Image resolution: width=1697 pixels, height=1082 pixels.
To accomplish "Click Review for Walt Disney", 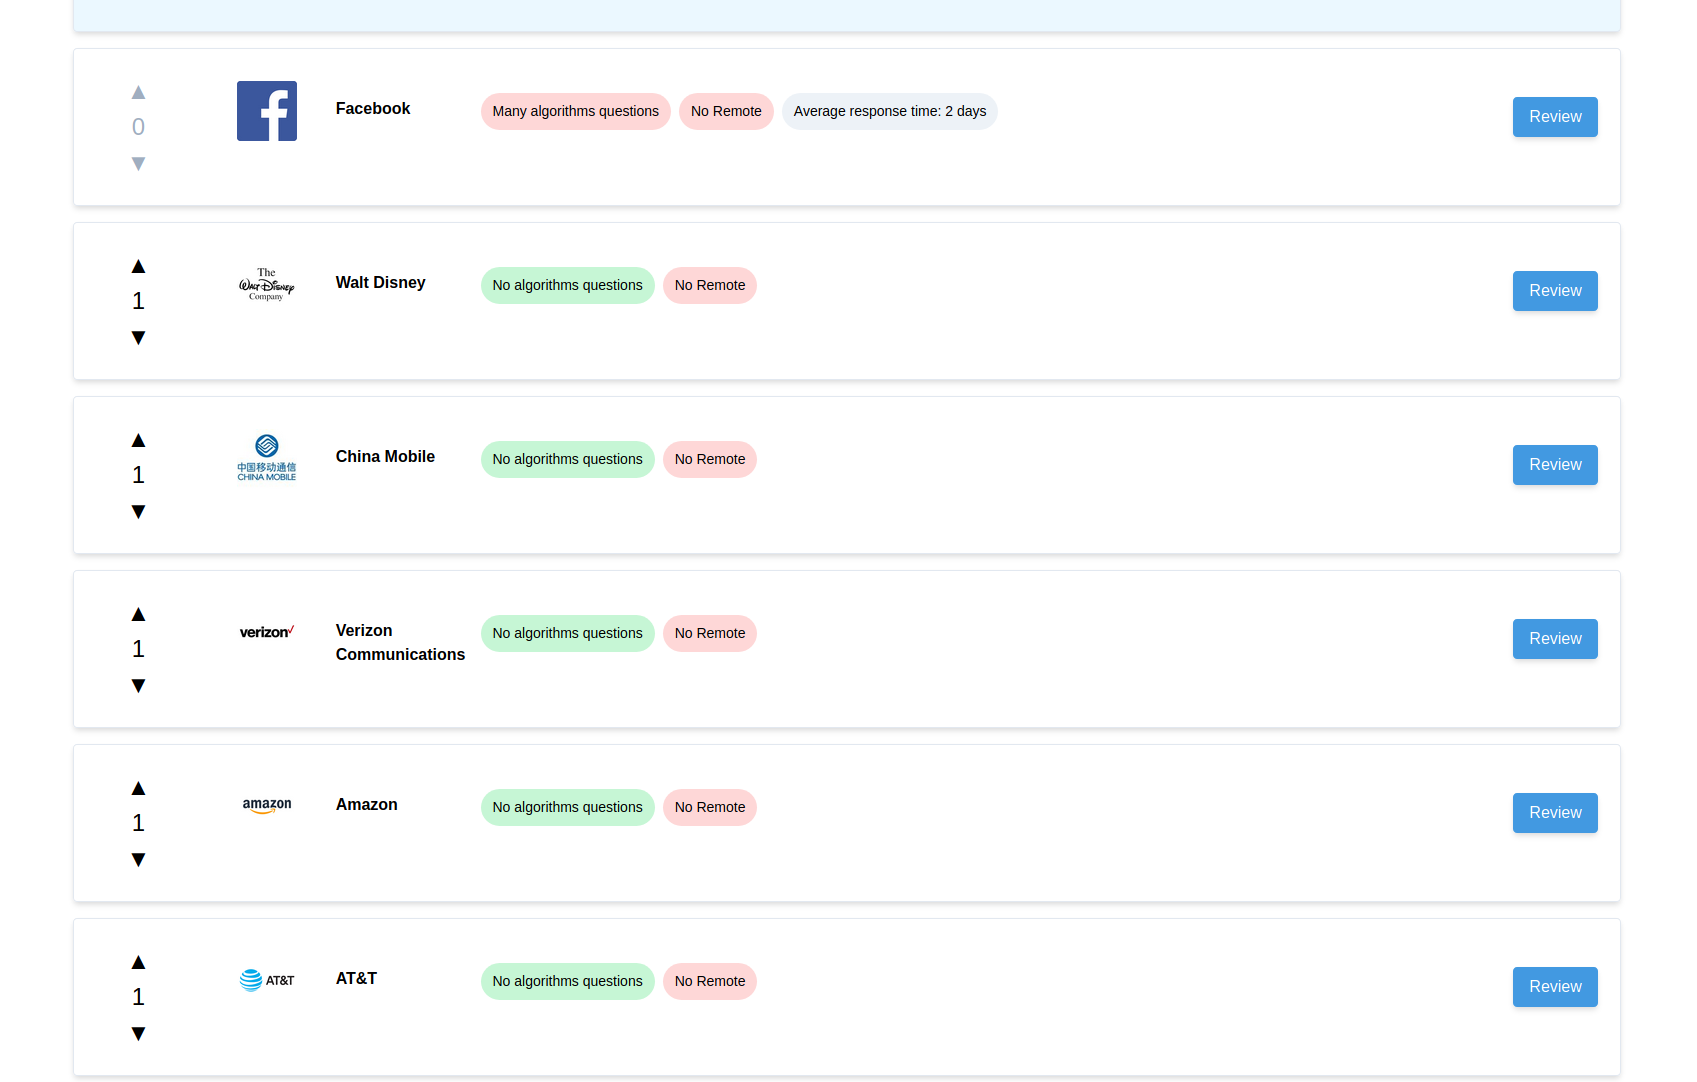I will pos(1554,291).
